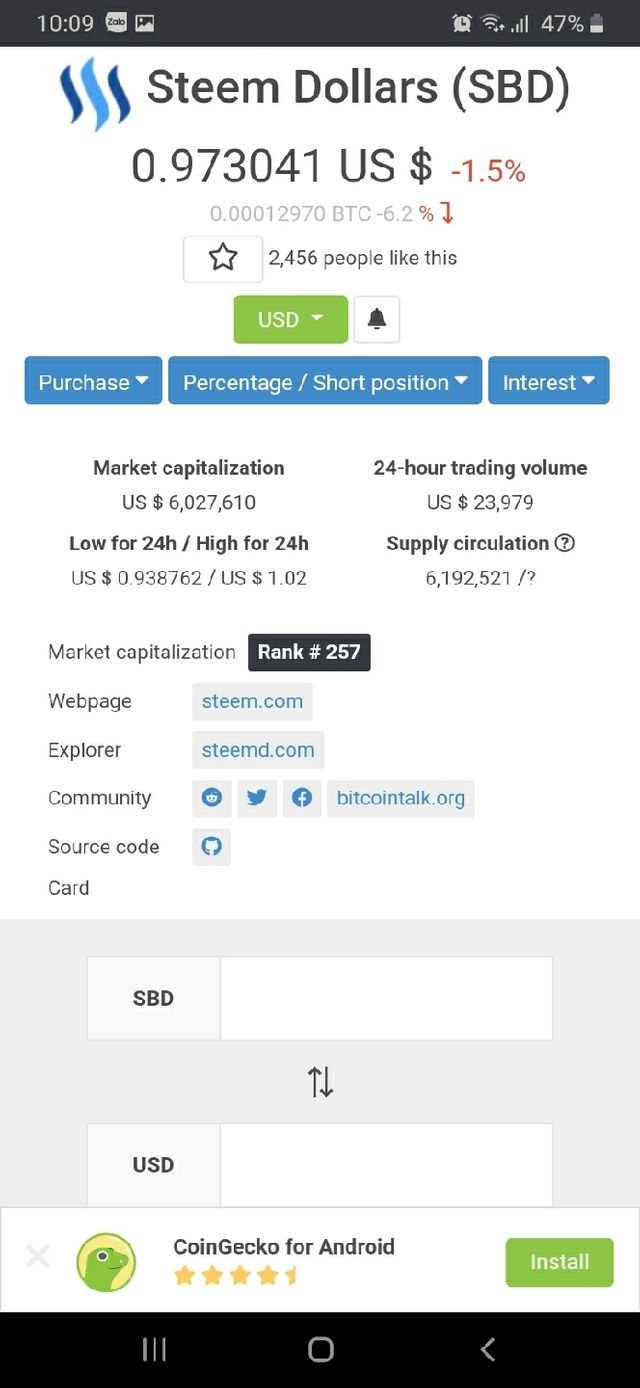
Task: Tap the SBD amount input field
Action: [x=386, y=998]
